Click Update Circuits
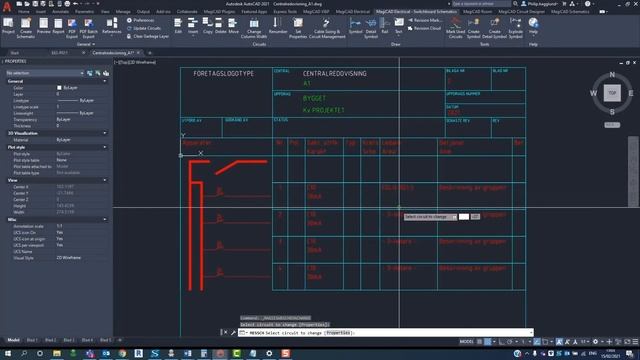The width and height of the screenshot is (640, 360). (x=143, y=28)
